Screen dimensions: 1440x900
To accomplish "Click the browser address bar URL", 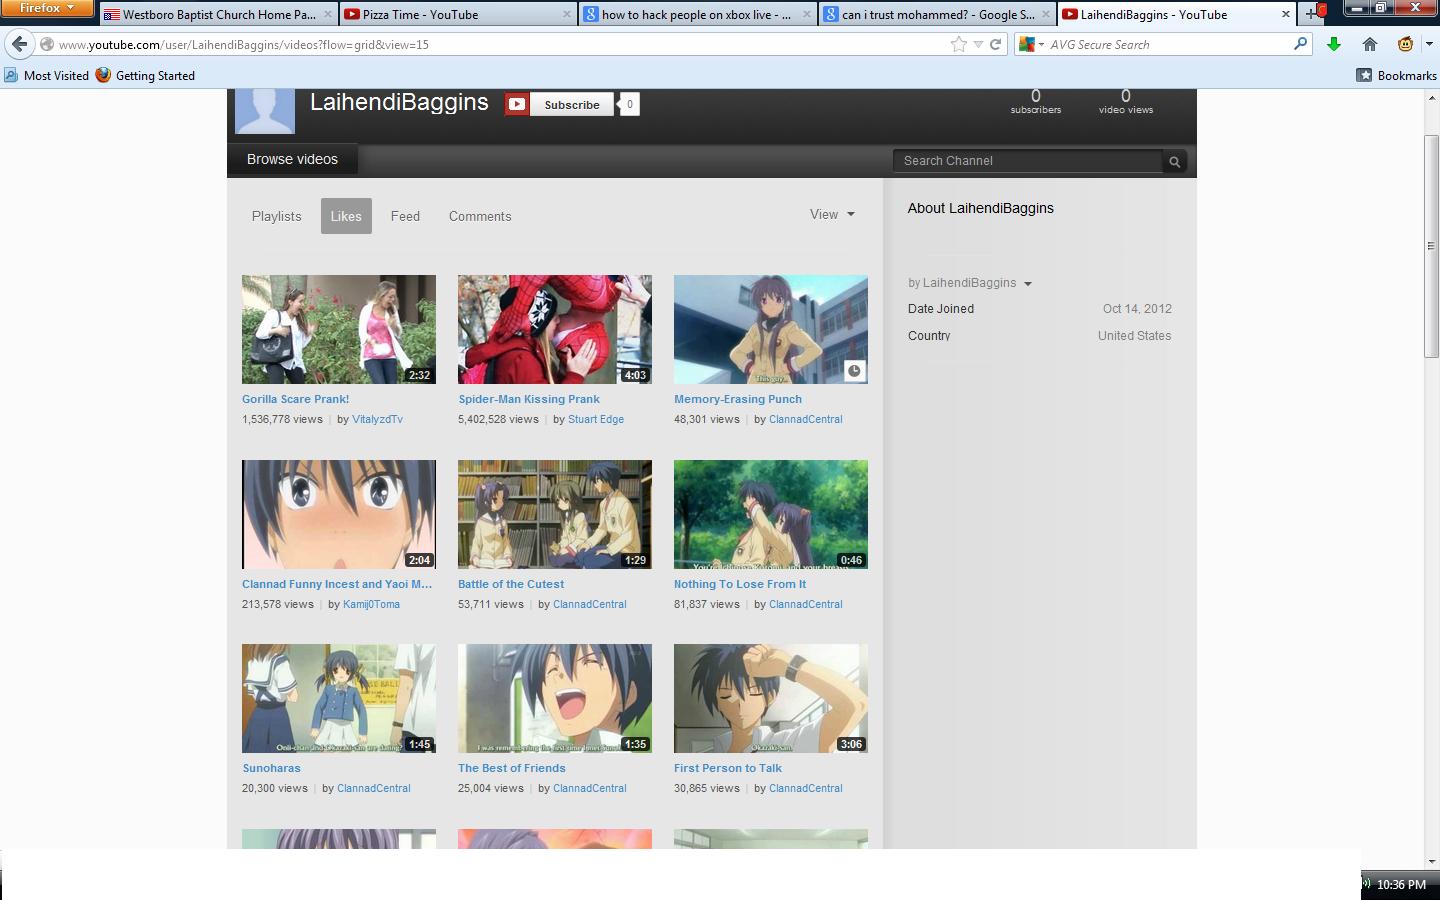I will [x=500, y=44].
